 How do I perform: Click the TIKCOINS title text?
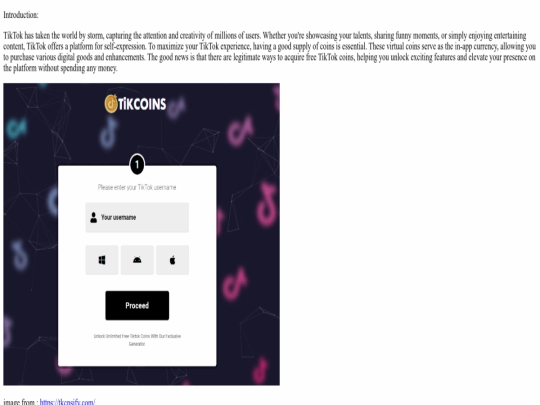point(142,104)
